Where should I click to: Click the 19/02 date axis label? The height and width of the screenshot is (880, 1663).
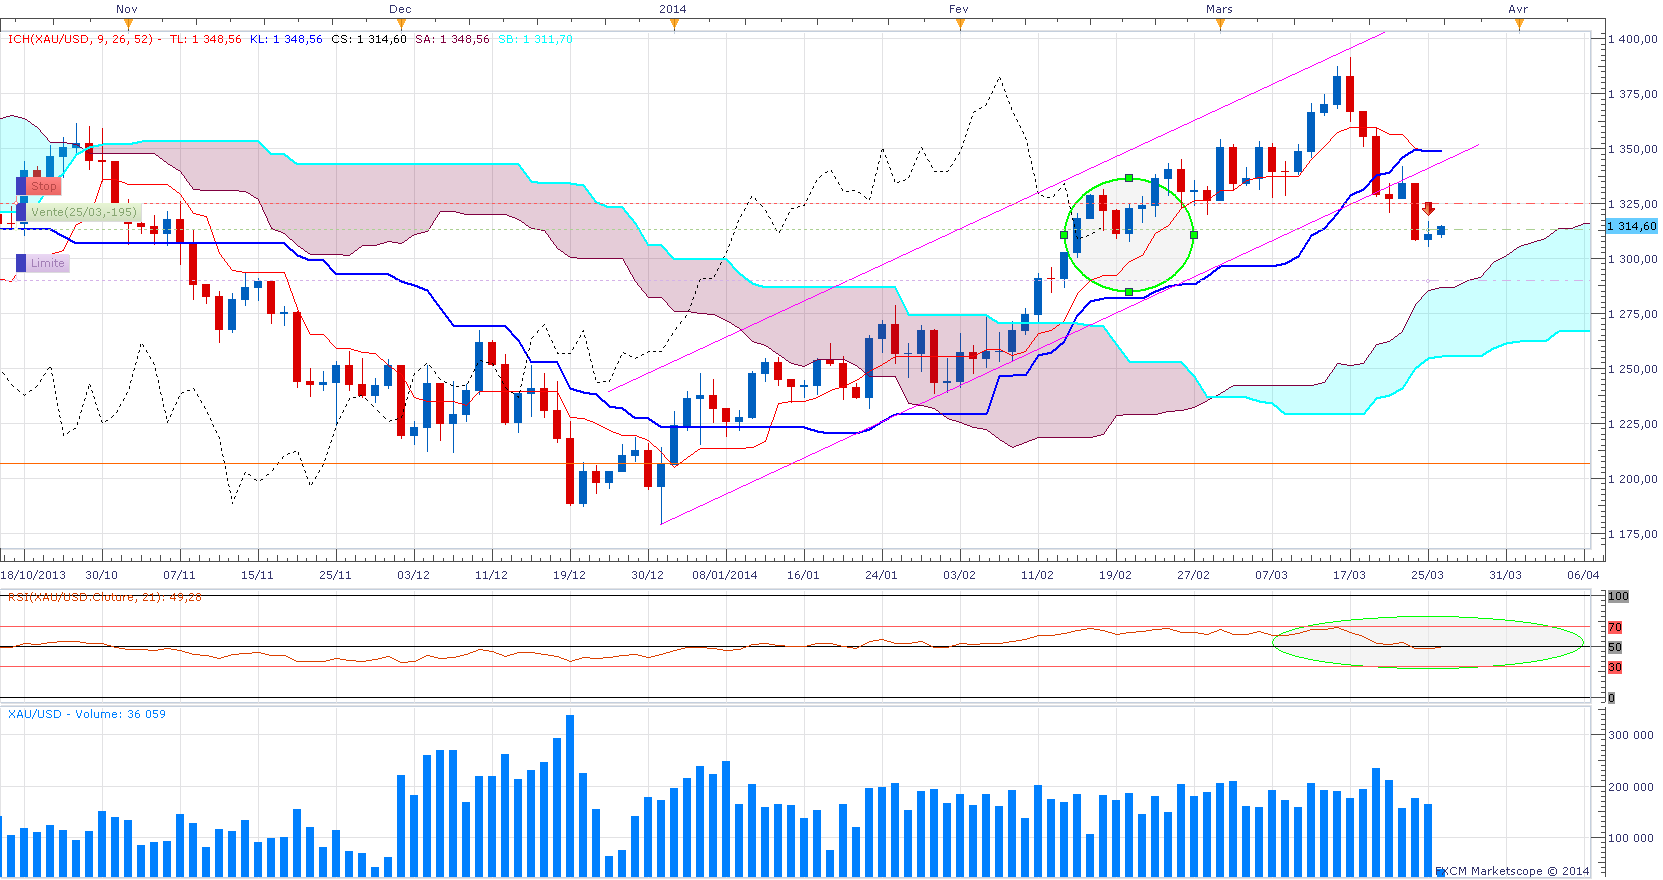[x=1116, y=575]
